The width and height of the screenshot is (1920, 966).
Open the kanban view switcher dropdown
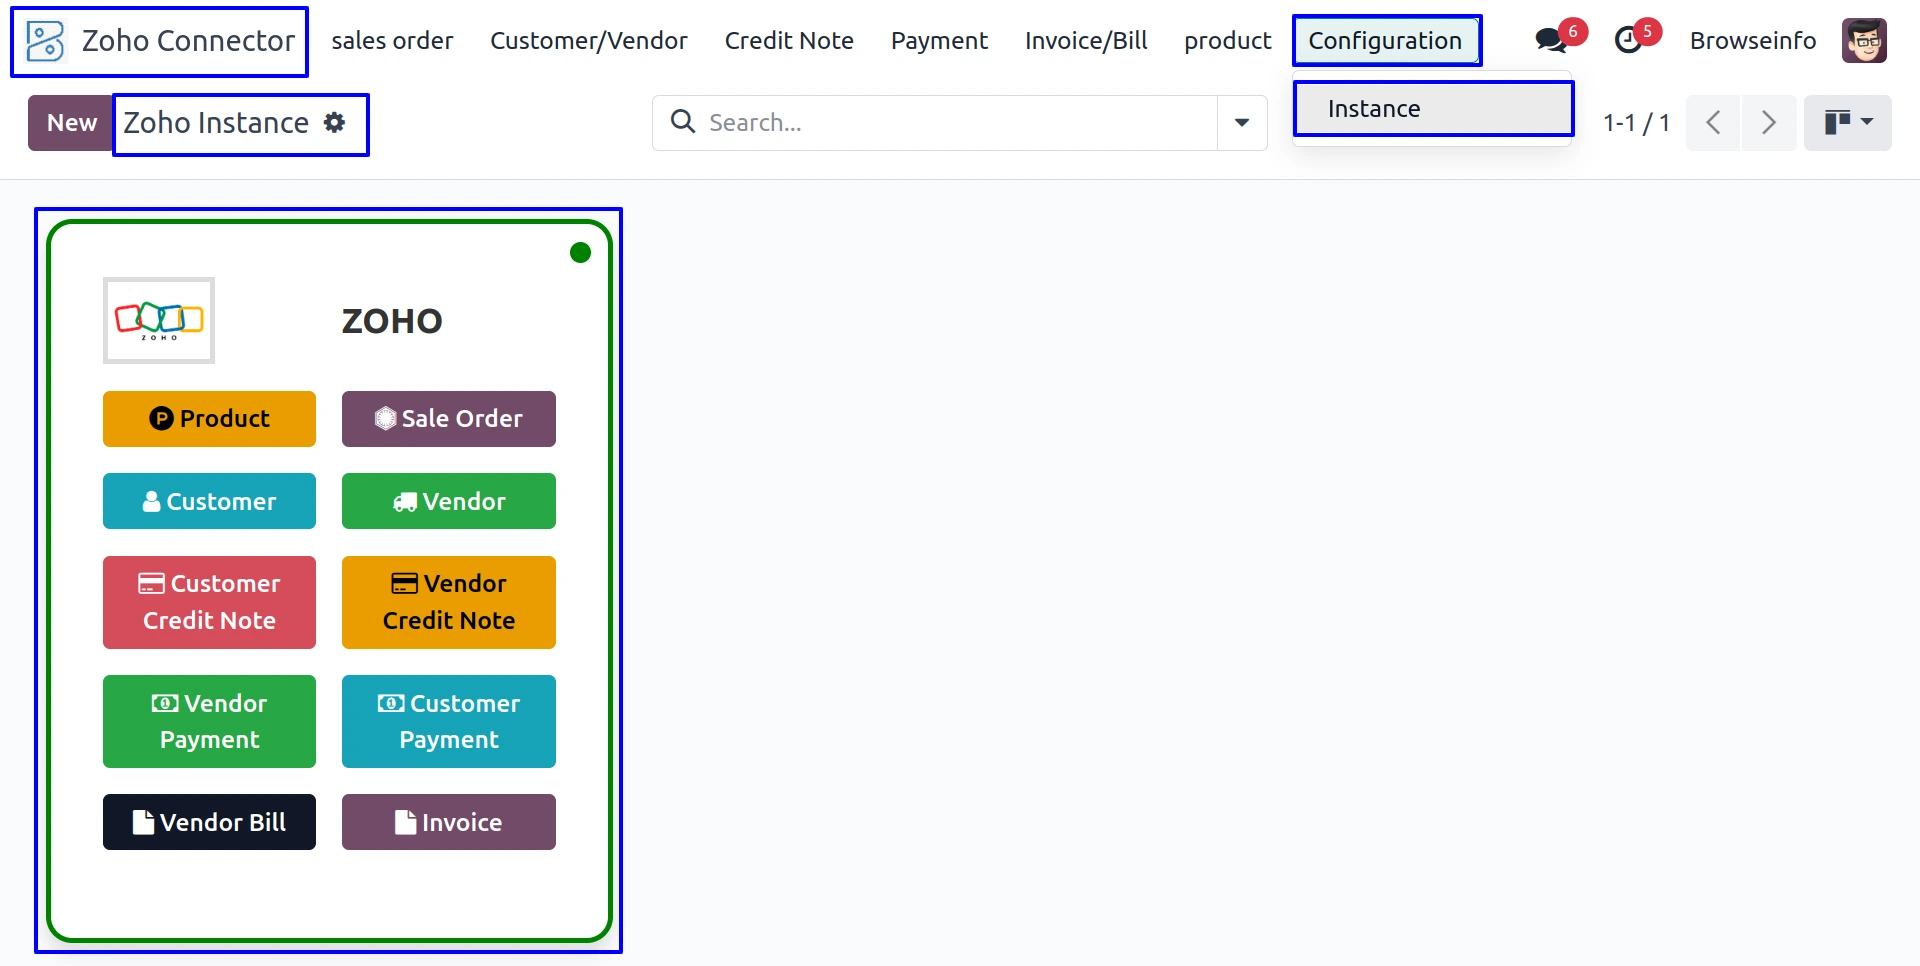pos(1847,123)
